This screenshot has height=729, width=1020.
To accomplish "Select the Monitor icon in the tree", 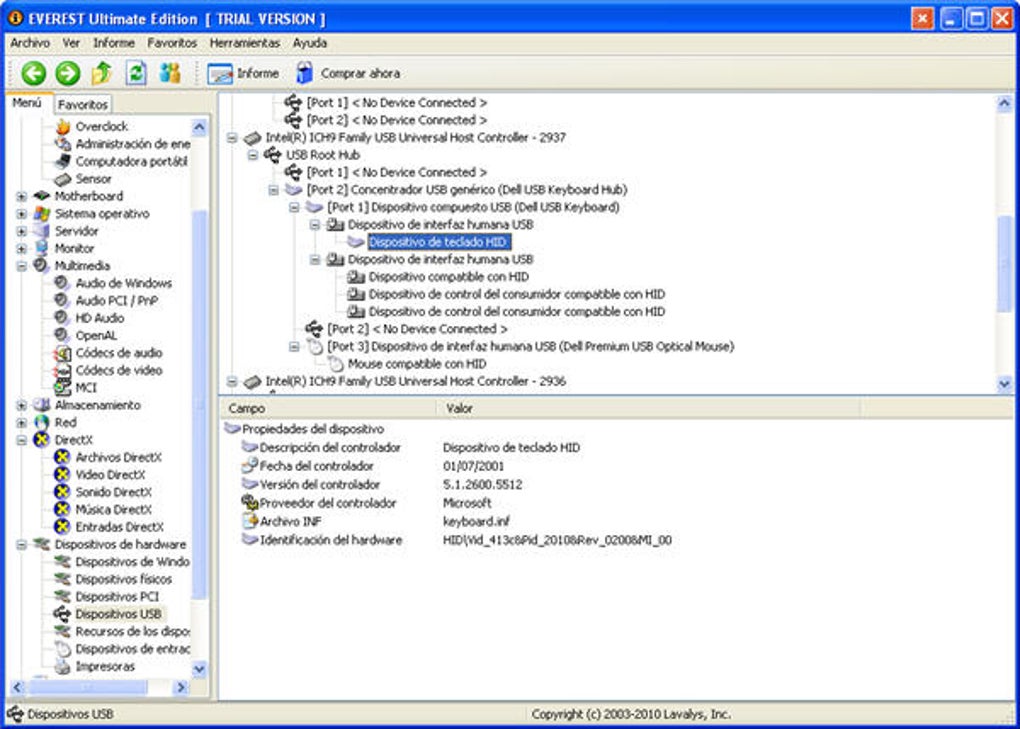I will pyautogui.click(x=42, y=248).
